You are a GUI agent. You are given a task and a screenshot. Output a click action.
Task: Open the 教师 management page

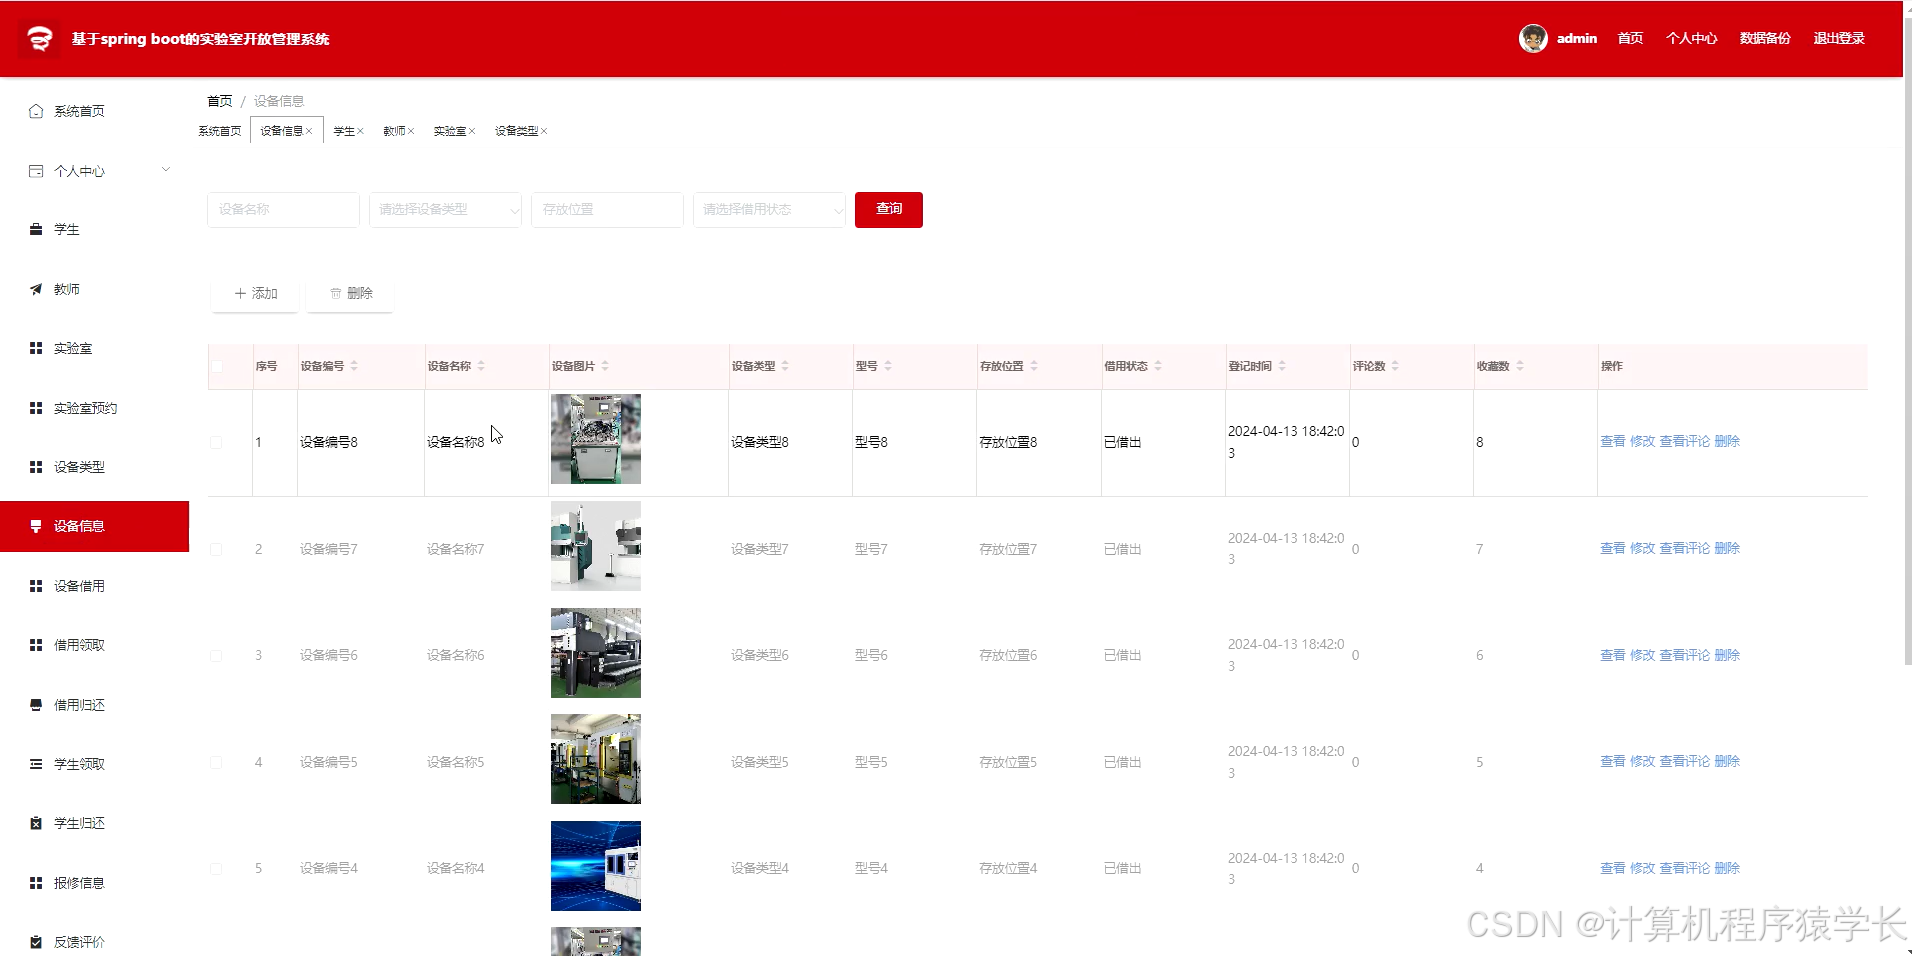(x=67, y=289)
